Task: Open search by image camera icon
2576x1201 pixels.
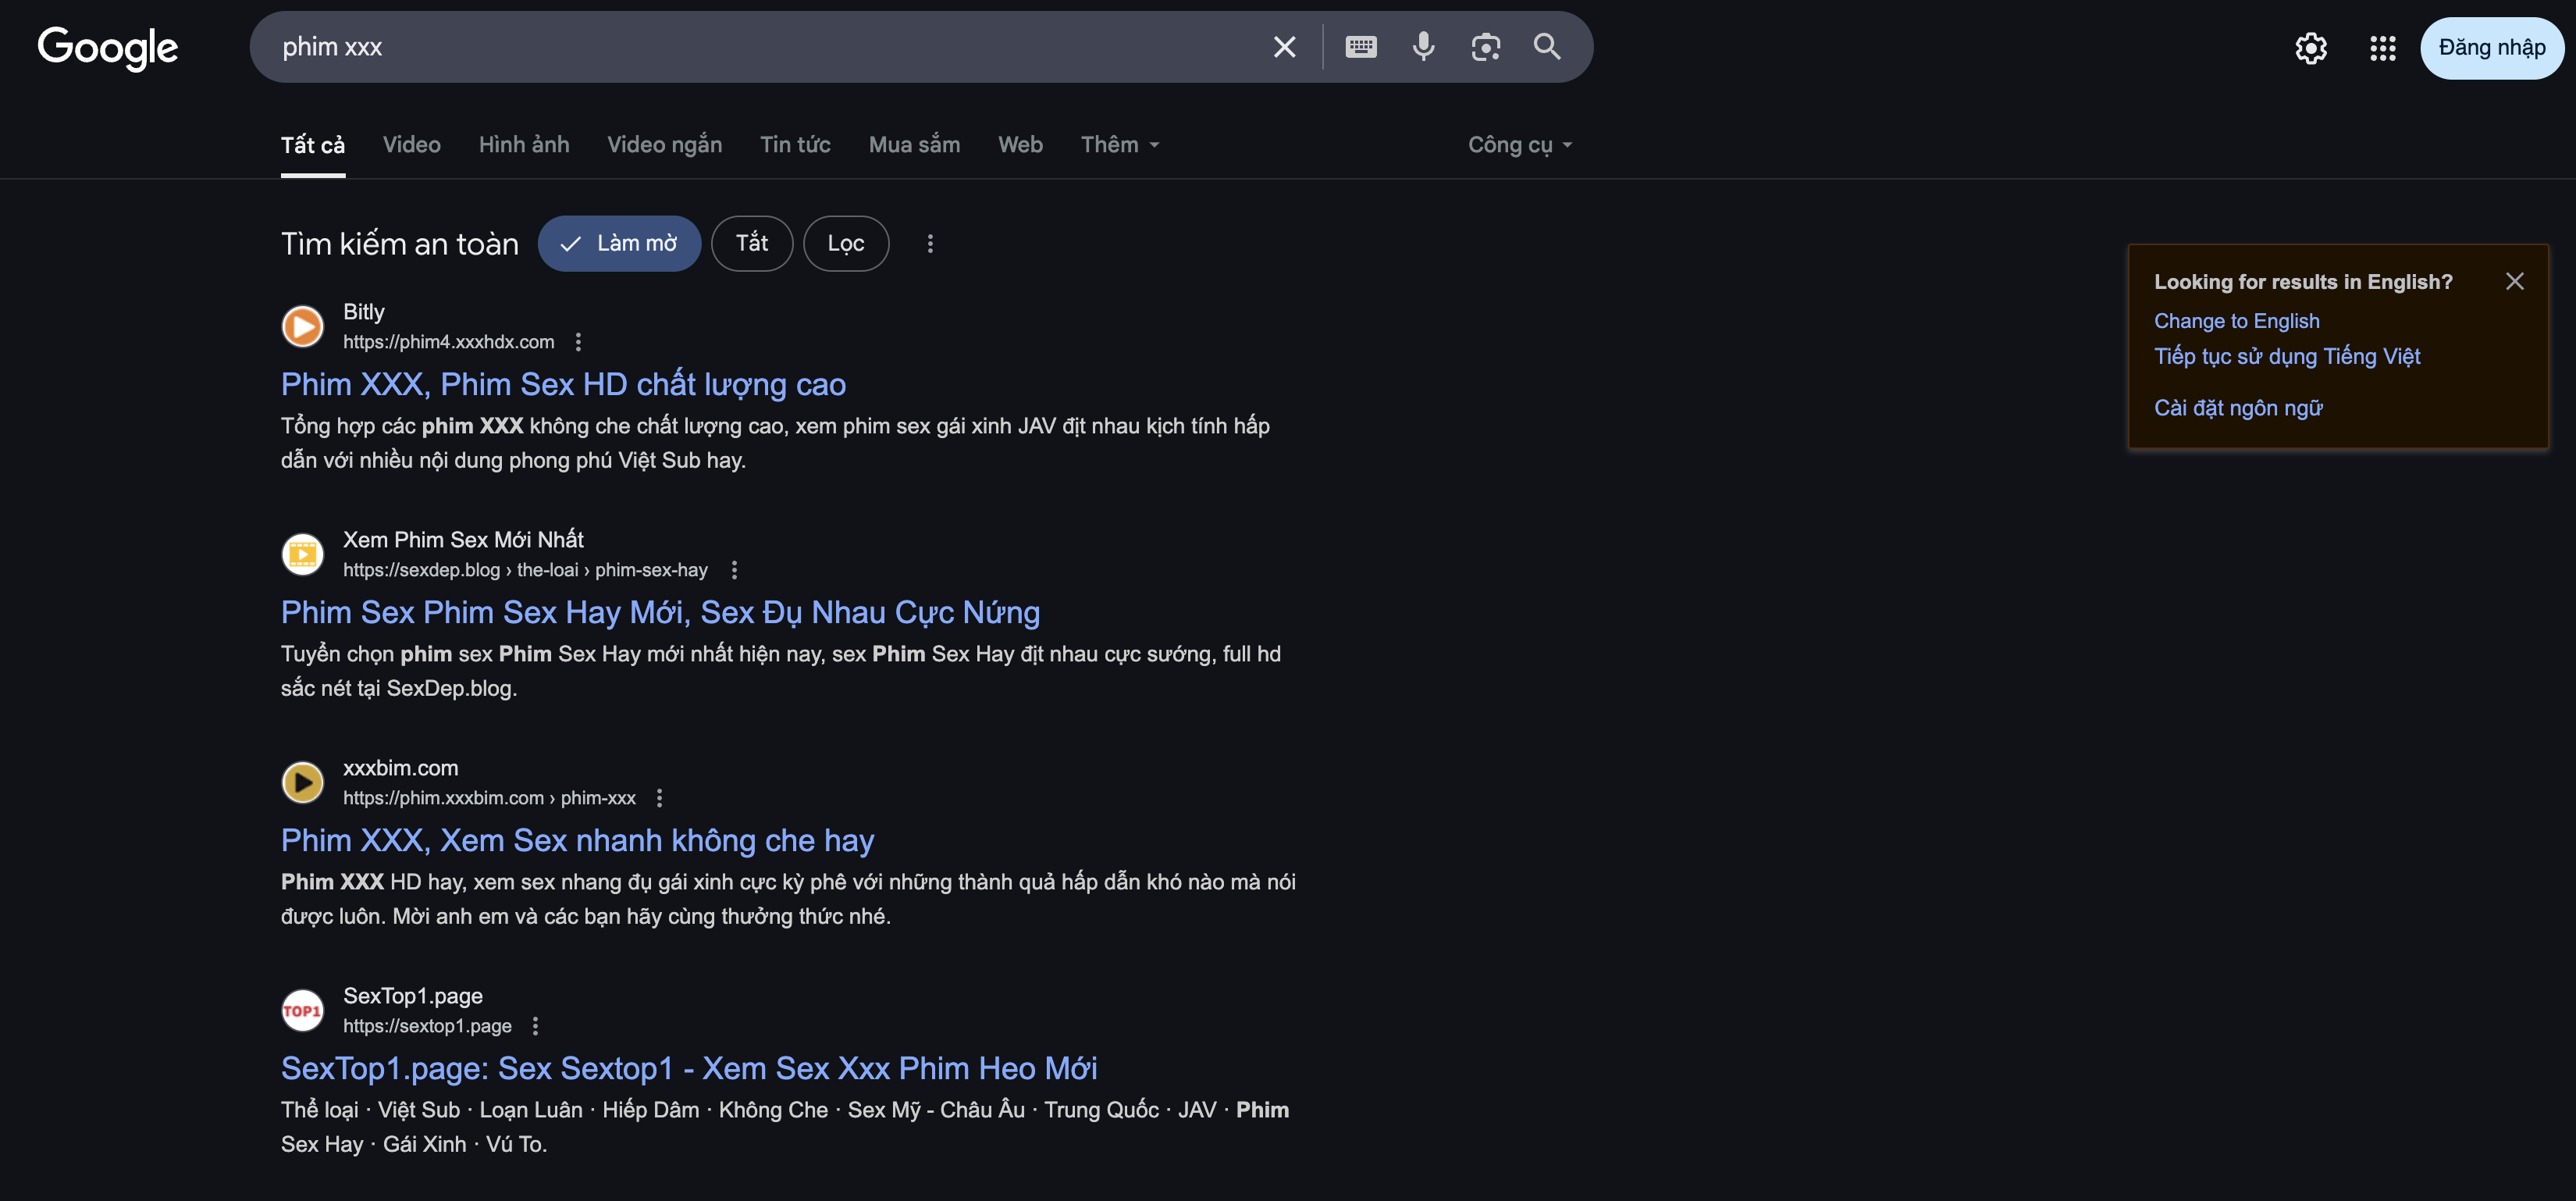Action: click(x=1485, y=47)
